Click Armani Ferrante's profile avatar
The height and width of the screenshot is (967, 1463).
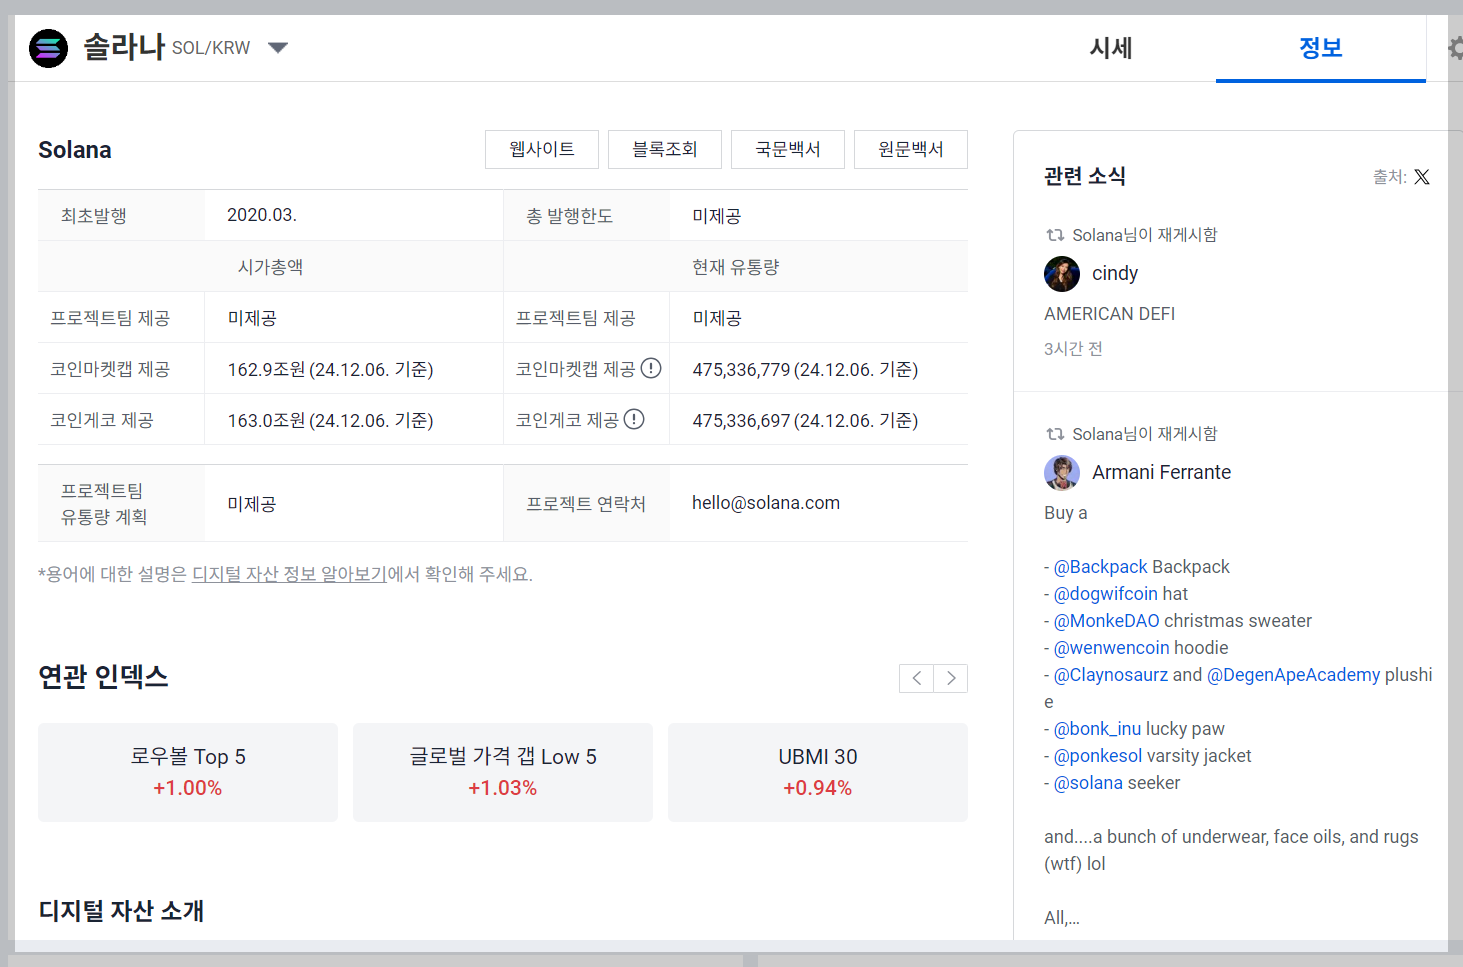click(x=1062, y=472)
